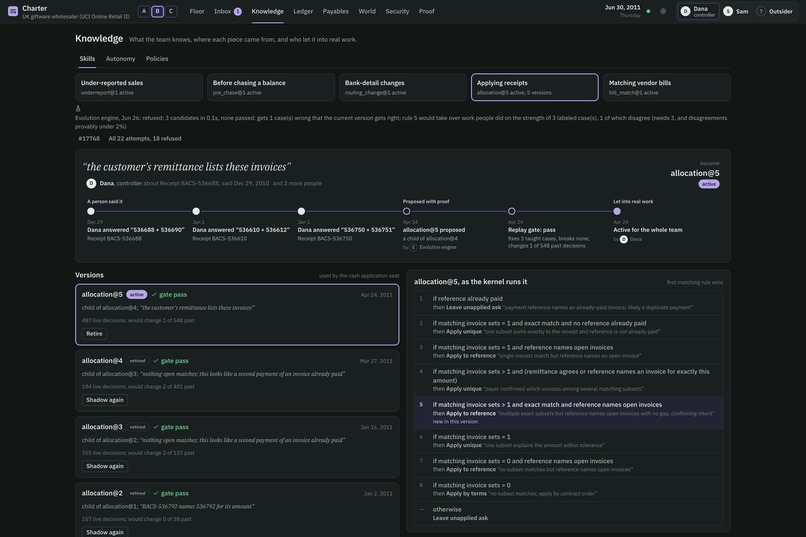Click the gate pass label on allocation@4
This screenshot has width=806, height=537.
point(170,361)
